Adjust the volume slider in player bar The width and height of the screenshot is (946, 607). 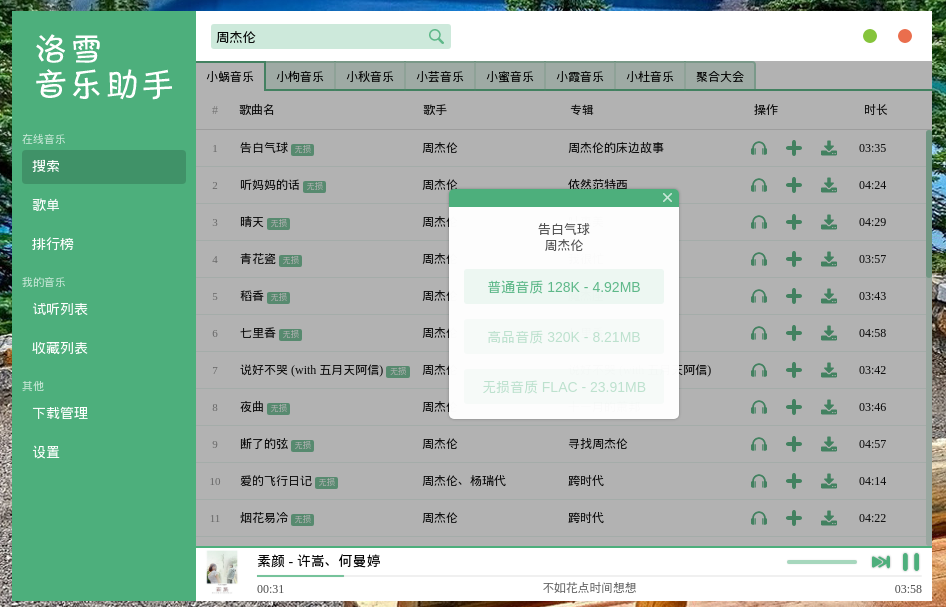click(822, 562)
